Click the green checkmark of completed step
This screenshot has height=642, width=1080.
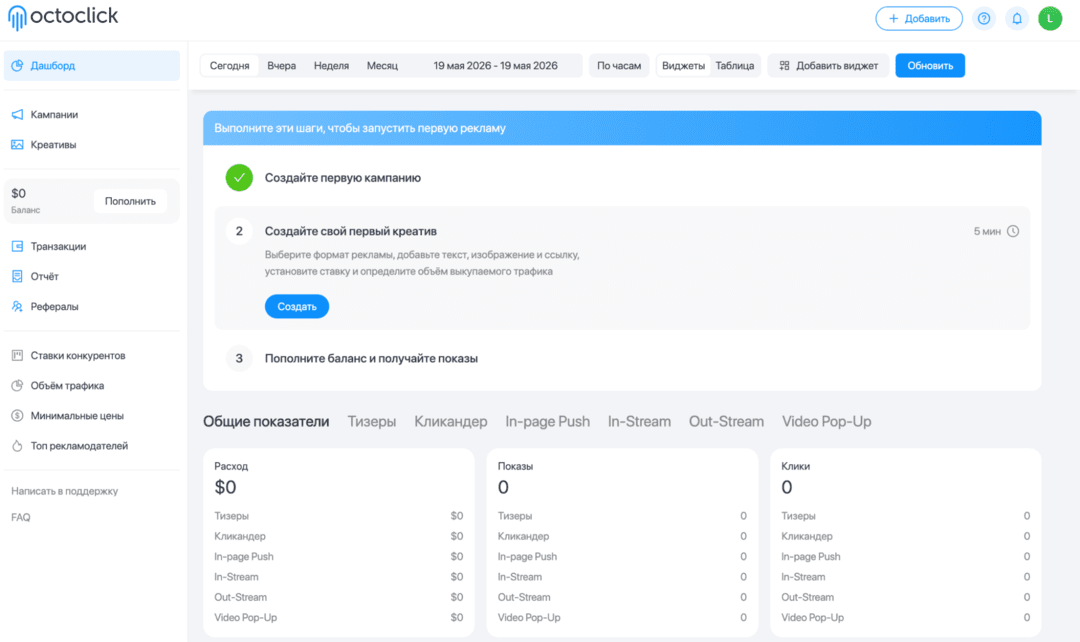239,178
